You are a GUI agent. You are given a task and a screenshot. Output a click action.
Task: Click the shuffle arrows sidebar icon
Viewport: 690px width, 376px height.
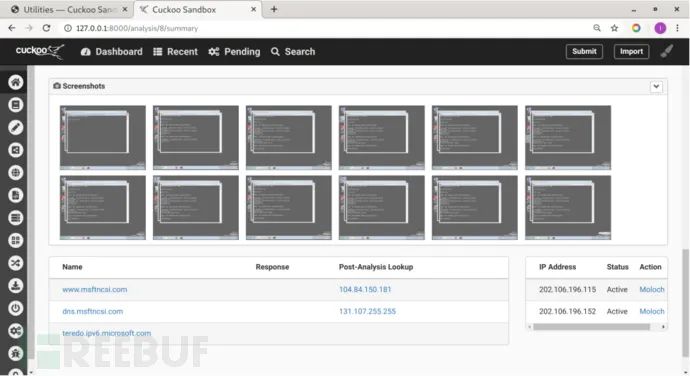[15, 263]
